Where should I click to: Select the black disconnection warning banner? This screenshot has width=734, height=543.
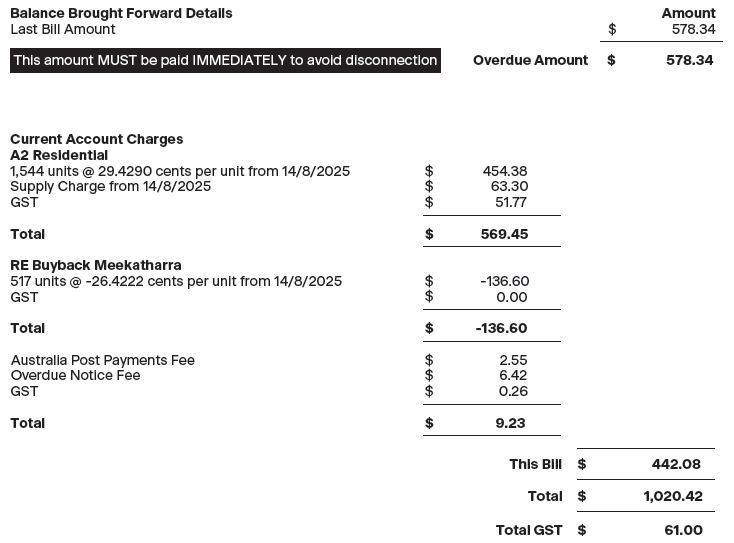coord(225,60)
